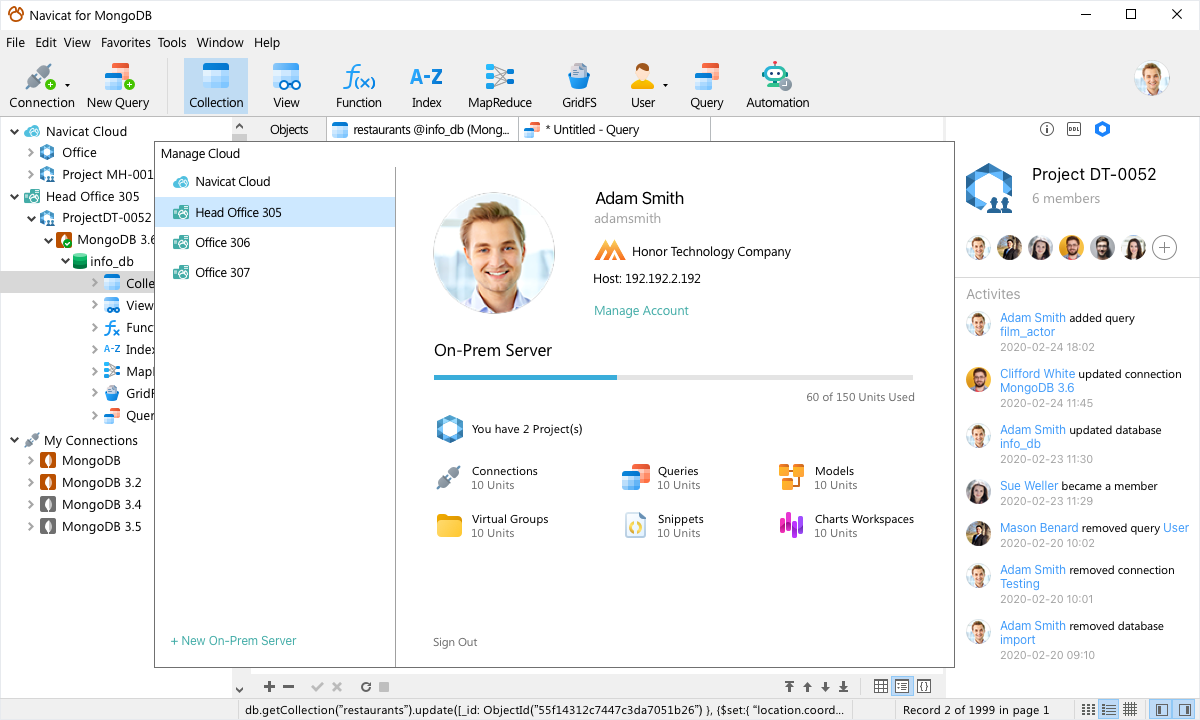Toggle the left pane visibility icon
The height and width of the screenshot is (720, 1200).
pyautogui.click(x=1161, y=709)
